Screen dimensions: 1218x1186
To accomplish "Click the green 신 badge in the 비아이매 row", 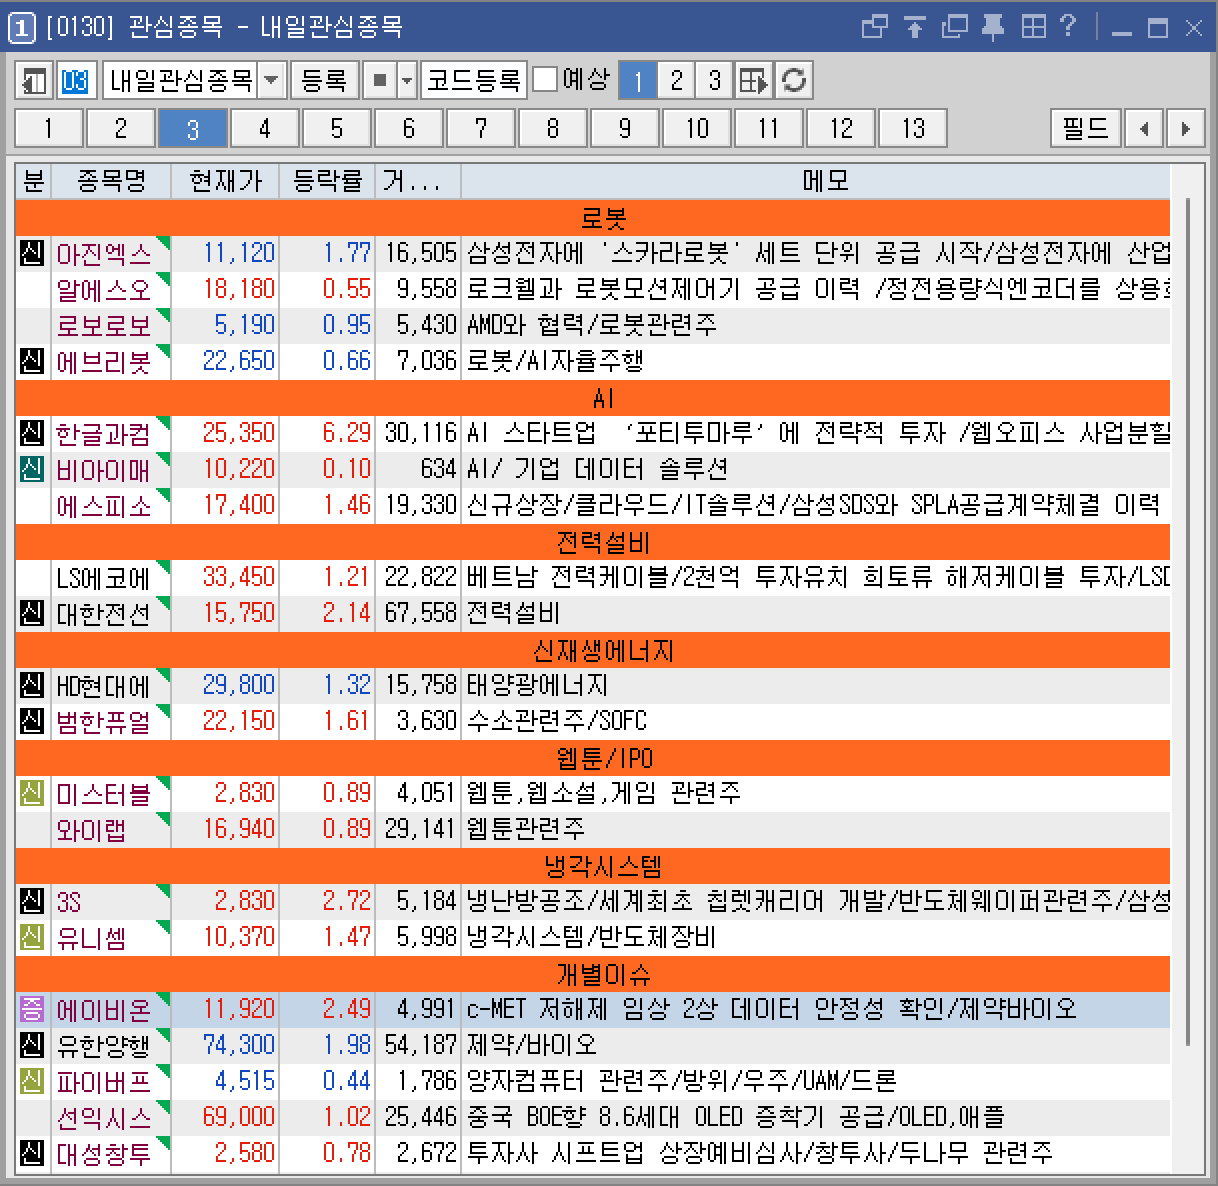I will (33, 469).
